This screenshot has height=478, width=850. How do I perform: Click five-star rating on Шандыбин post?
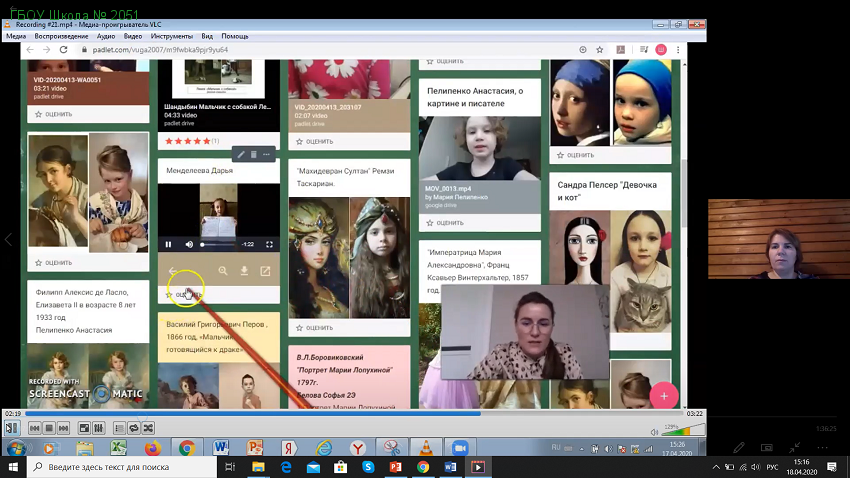point(188,141)
